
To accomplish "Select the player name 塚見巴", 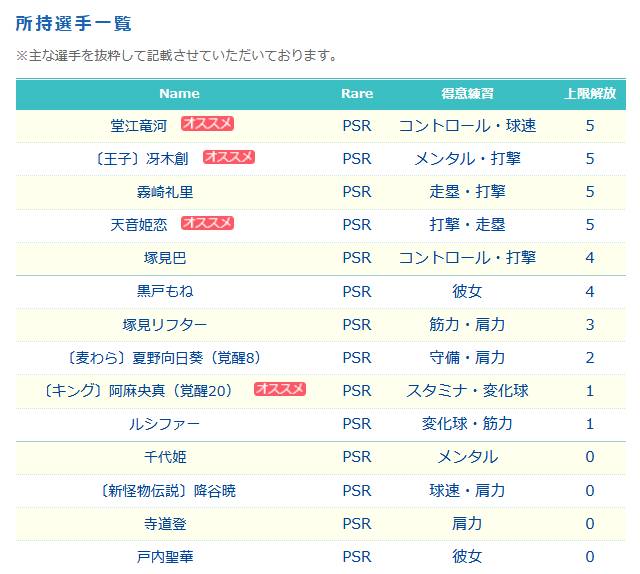I will point(165,258).
